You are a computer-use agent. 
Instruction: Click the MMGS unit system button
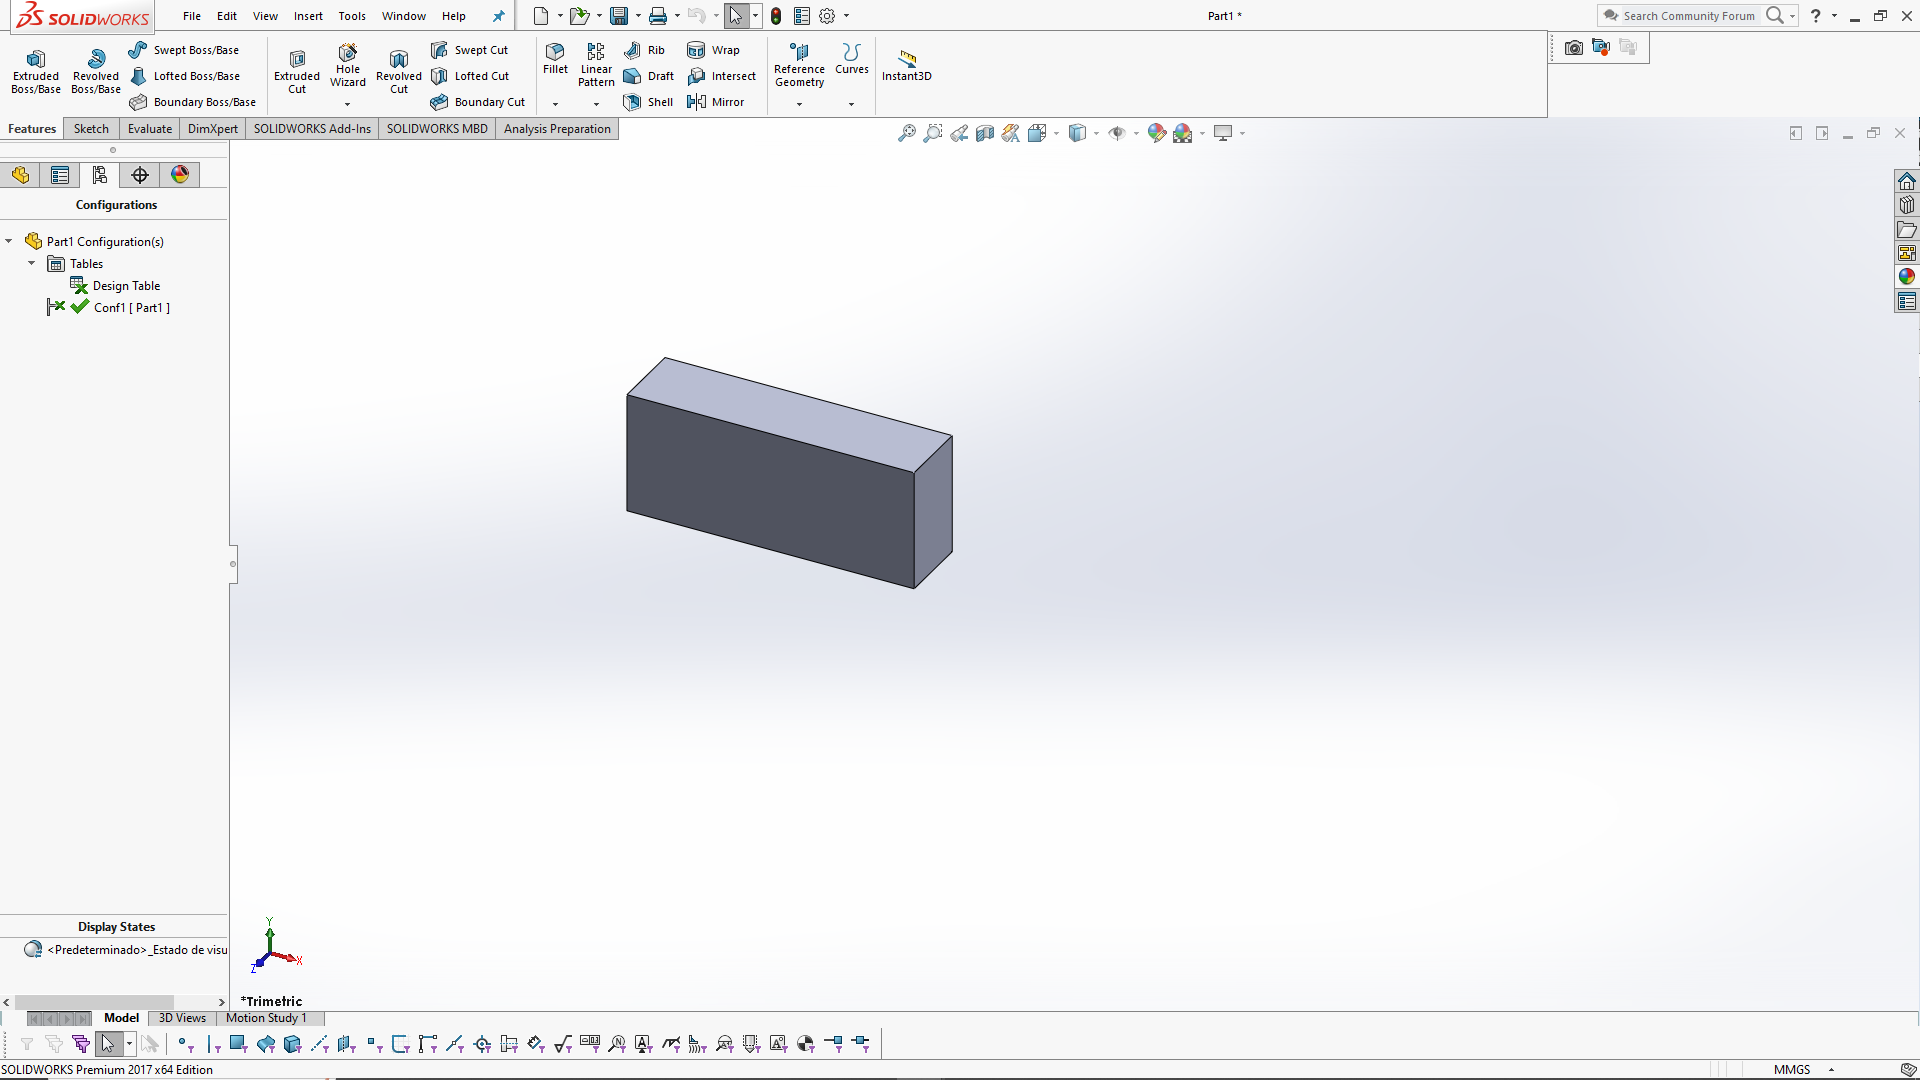tap(1792, 1069)
